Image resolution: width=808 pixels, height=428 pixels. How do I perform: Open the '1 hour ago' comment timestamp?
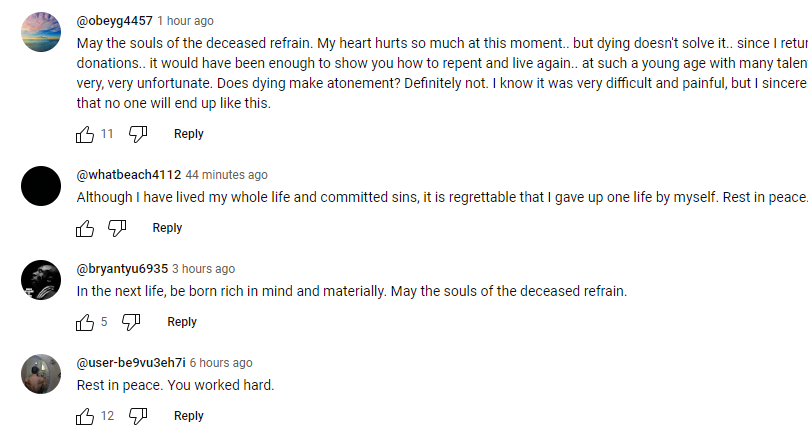[185, 21]
